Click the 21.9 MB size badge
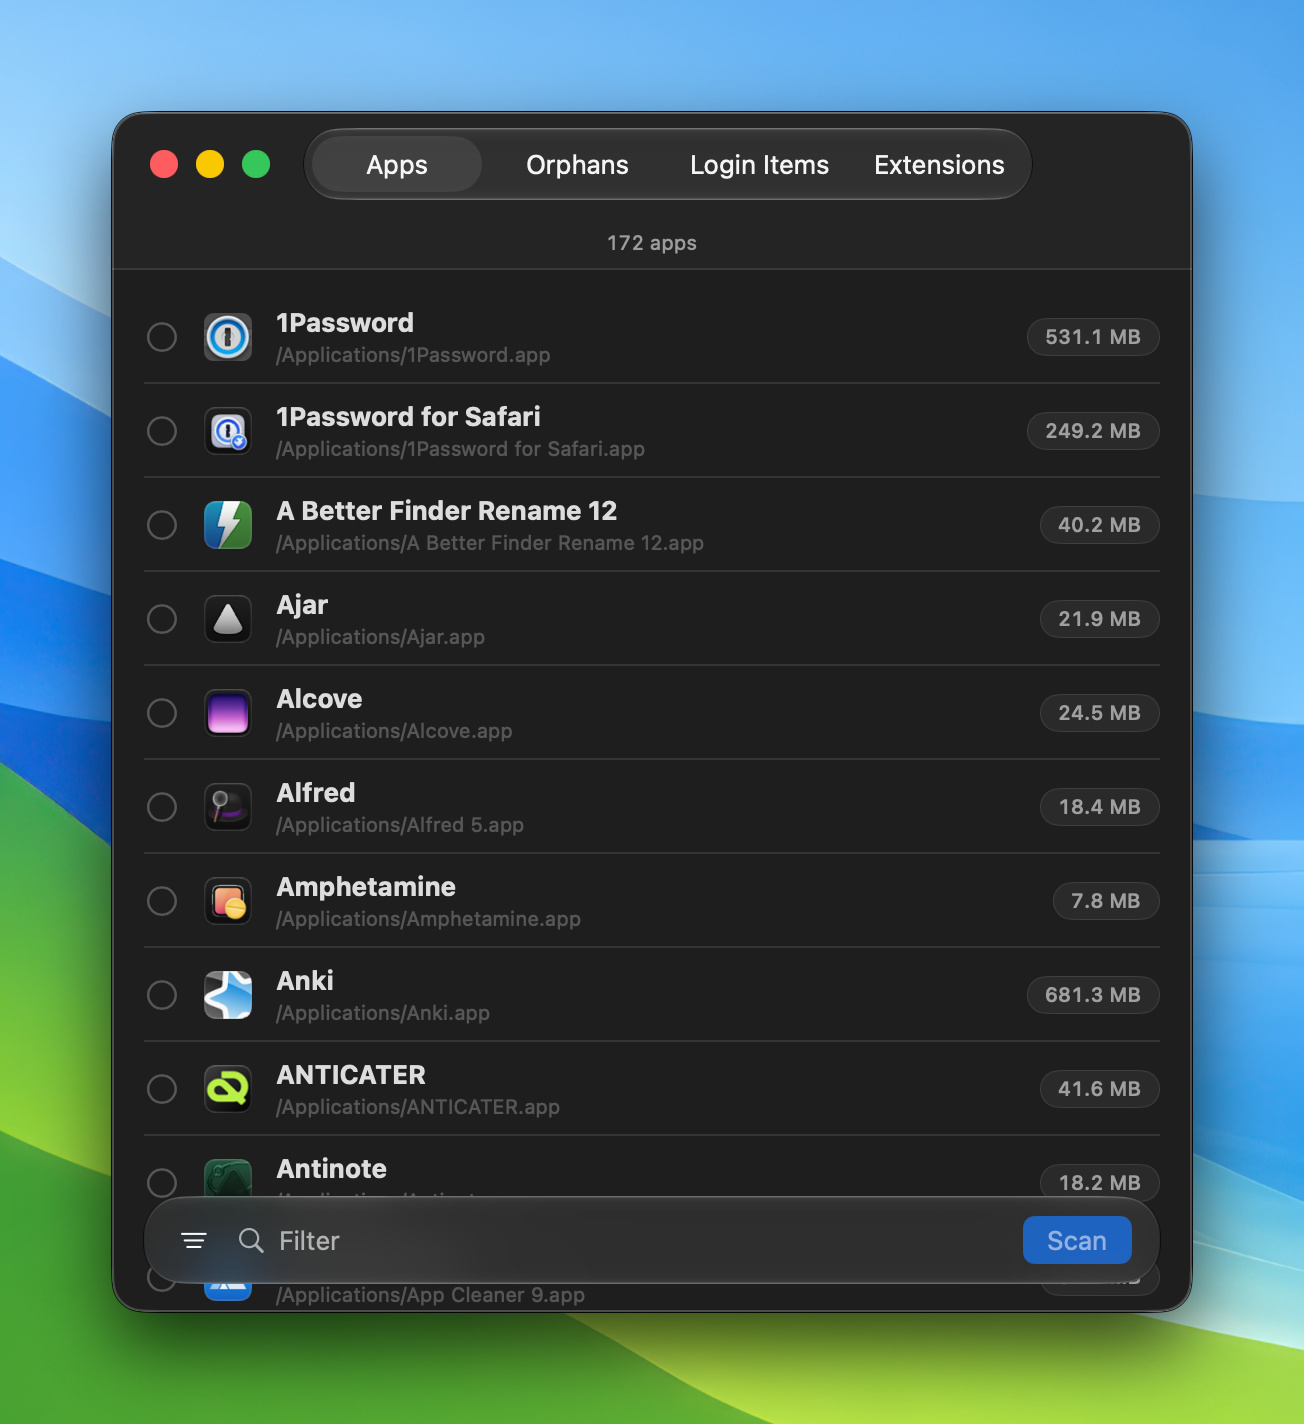Viewport: 1304px width, 1424px height. point(1100,619)
